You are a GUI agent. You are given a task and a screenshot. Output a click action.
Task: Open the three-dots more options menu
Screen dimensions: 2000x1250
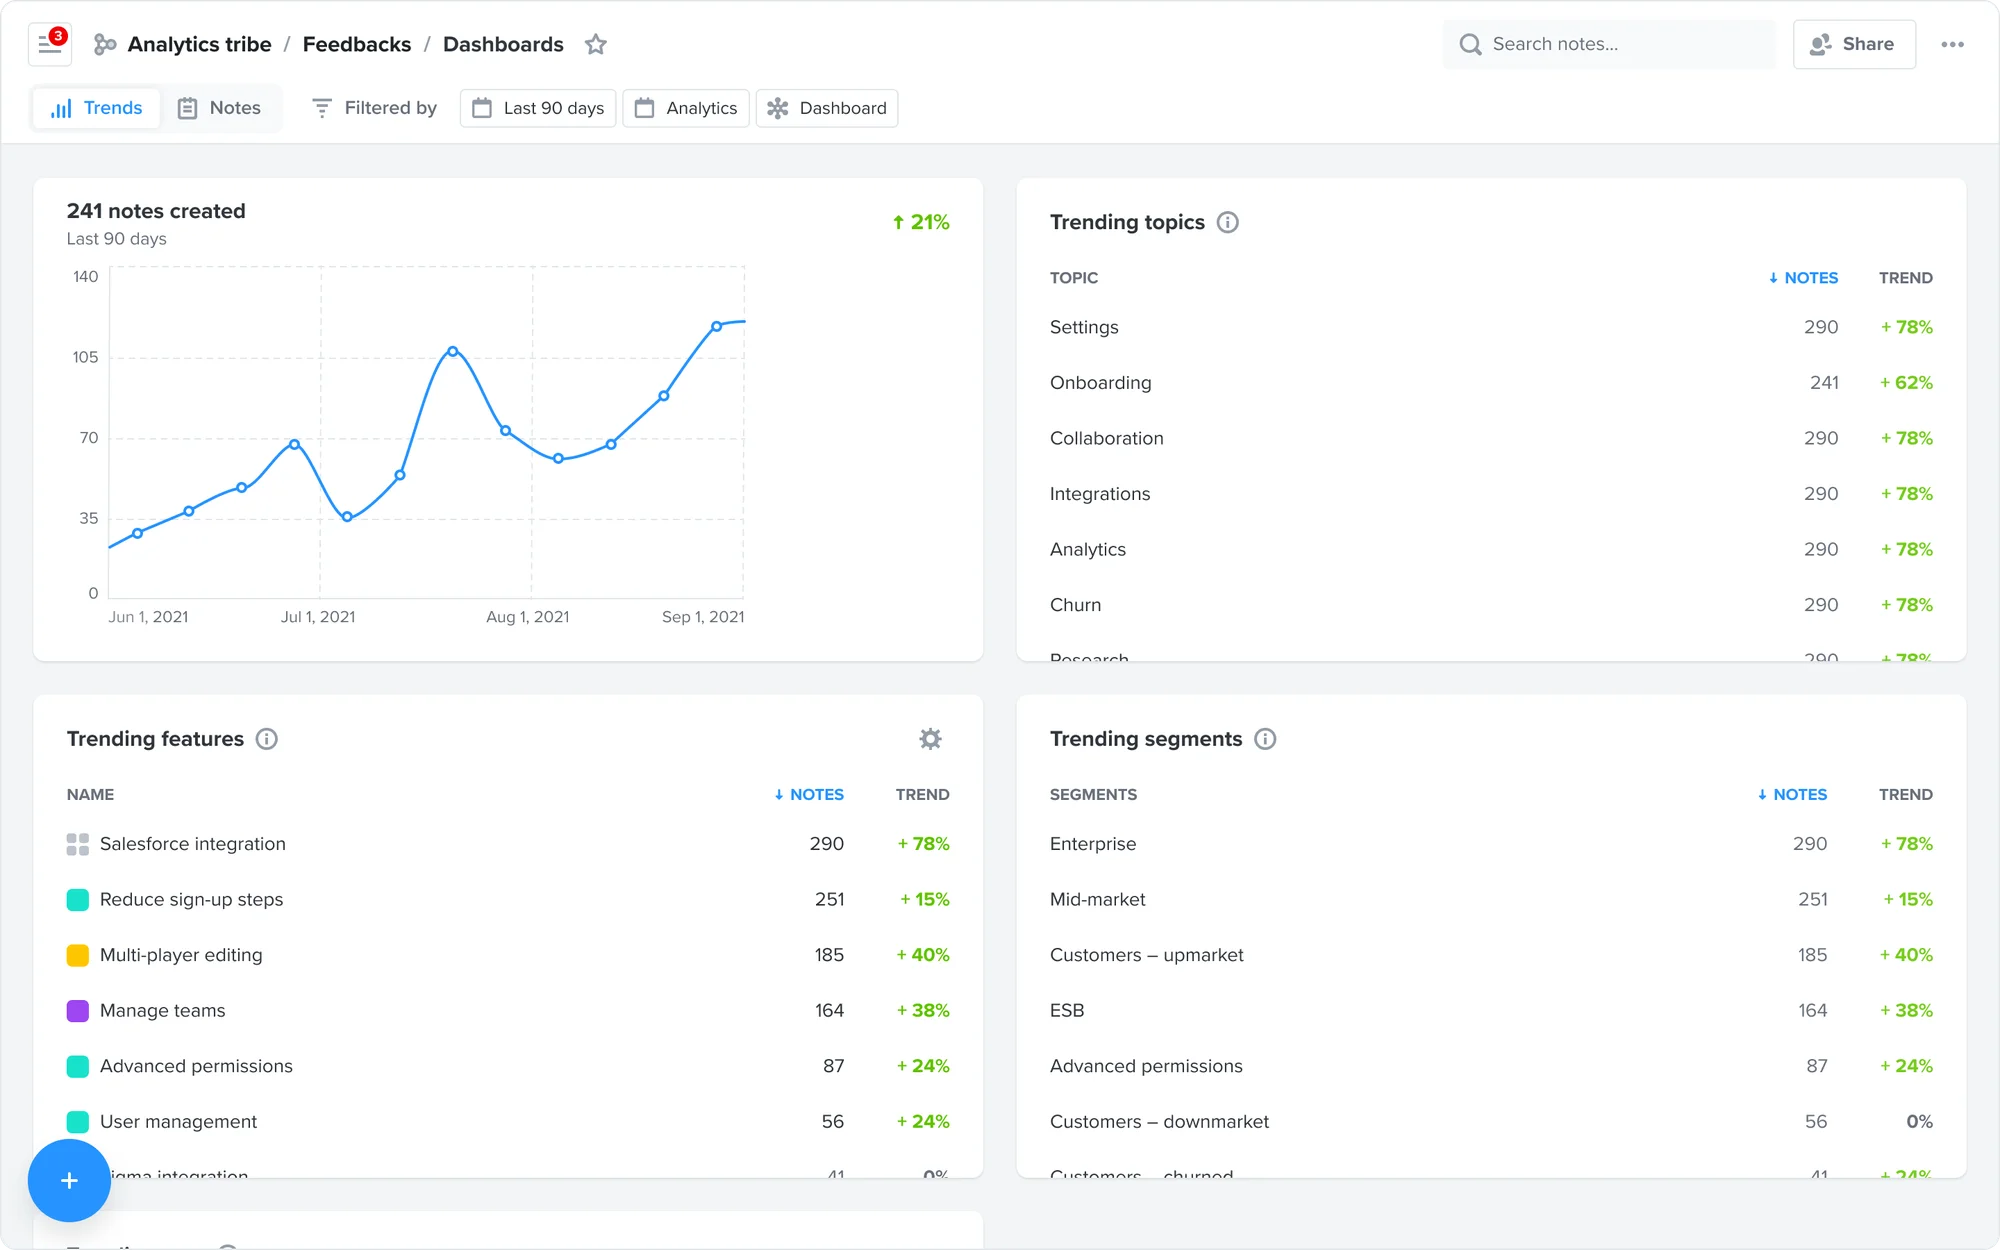point(1952,44)
